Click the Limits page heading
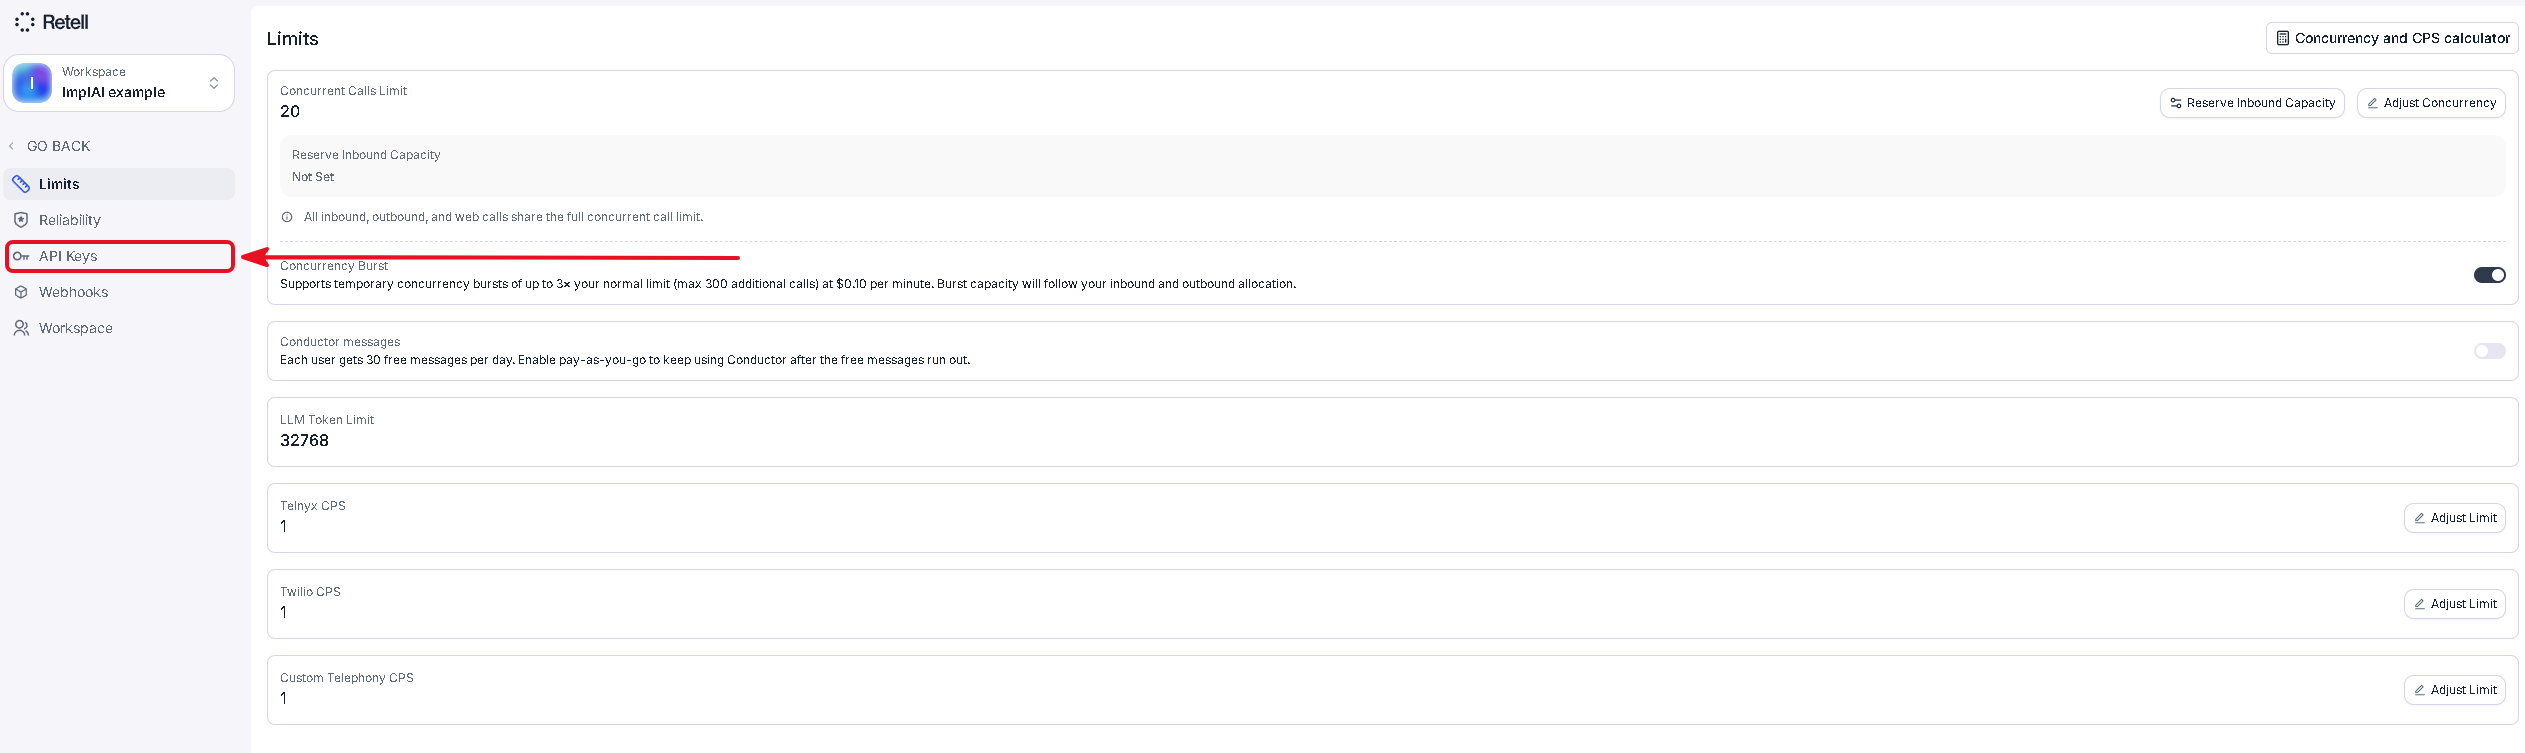This screenshot has height=753, width=2525. 292,39
